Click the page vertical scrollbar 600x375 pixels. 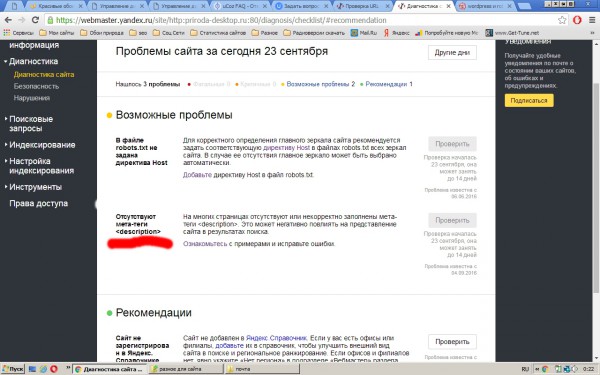tap(596, 188)
